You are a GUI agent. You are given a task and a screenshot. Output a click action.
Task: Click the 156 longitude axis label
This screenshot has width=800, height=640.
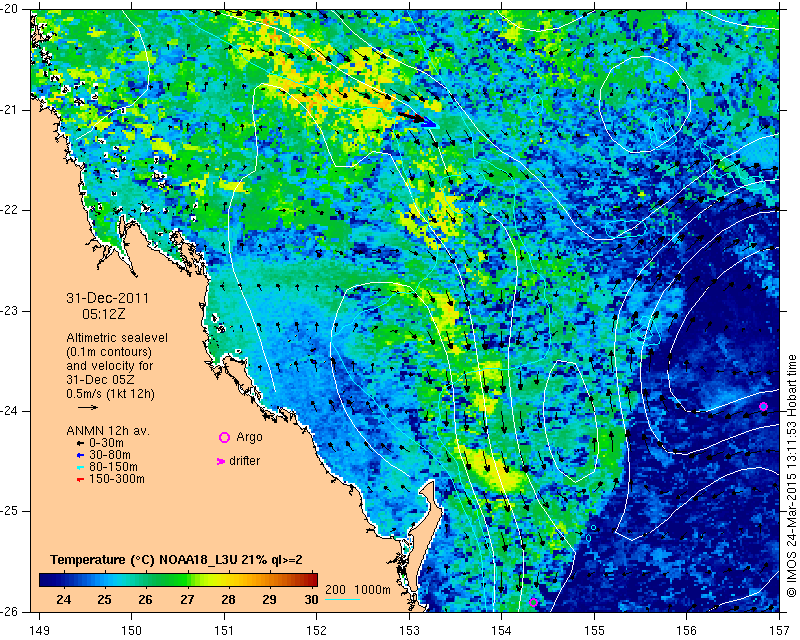coord(687,631)
